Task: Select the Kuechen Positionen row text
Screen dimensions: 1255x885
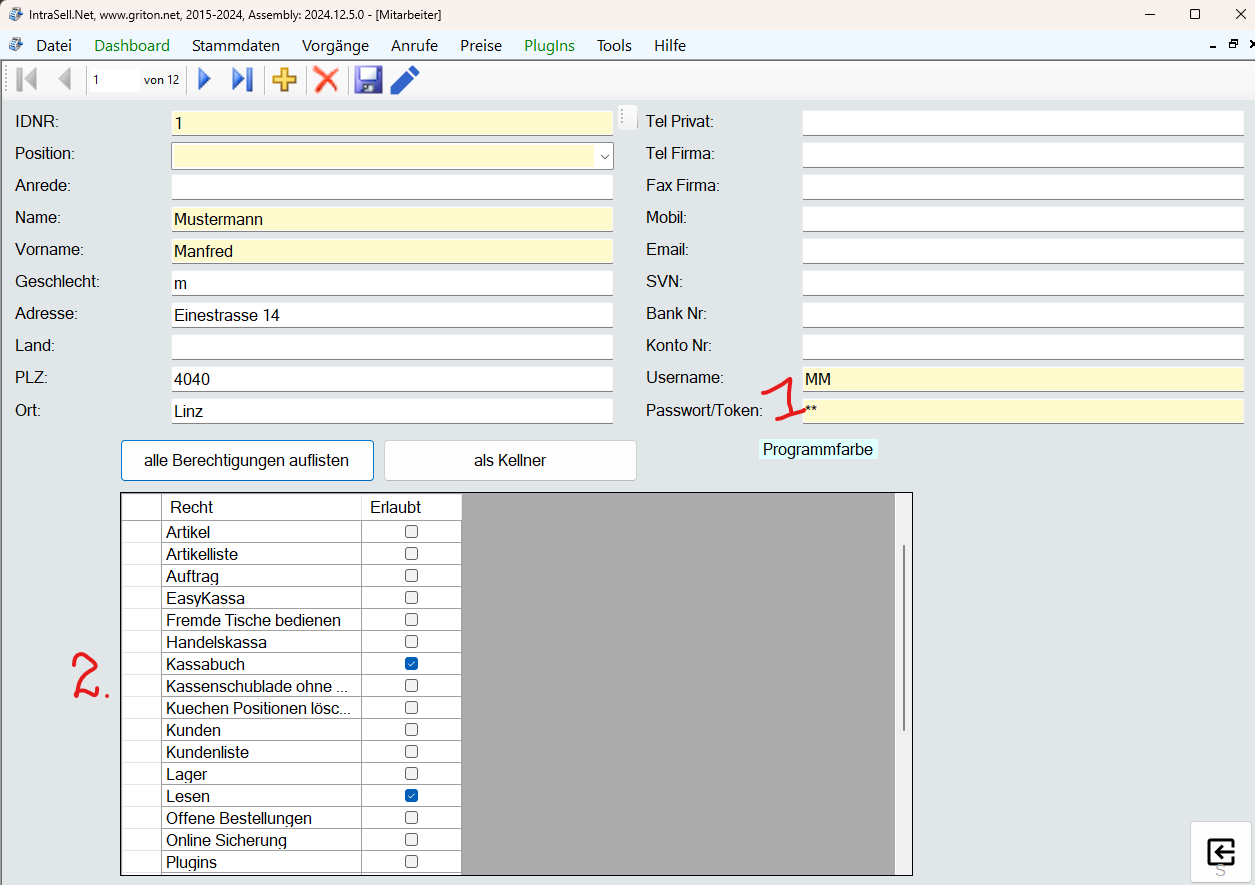Action: 258,708
